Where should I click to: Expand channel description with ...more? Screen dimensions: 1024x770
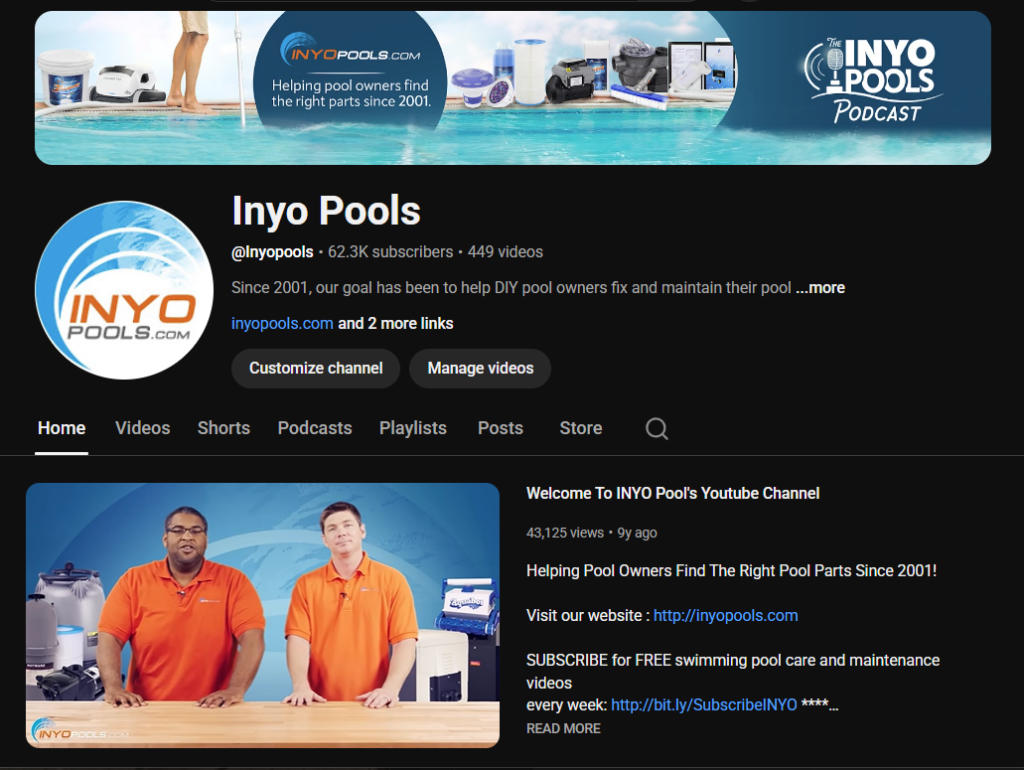tap(820, 288)
